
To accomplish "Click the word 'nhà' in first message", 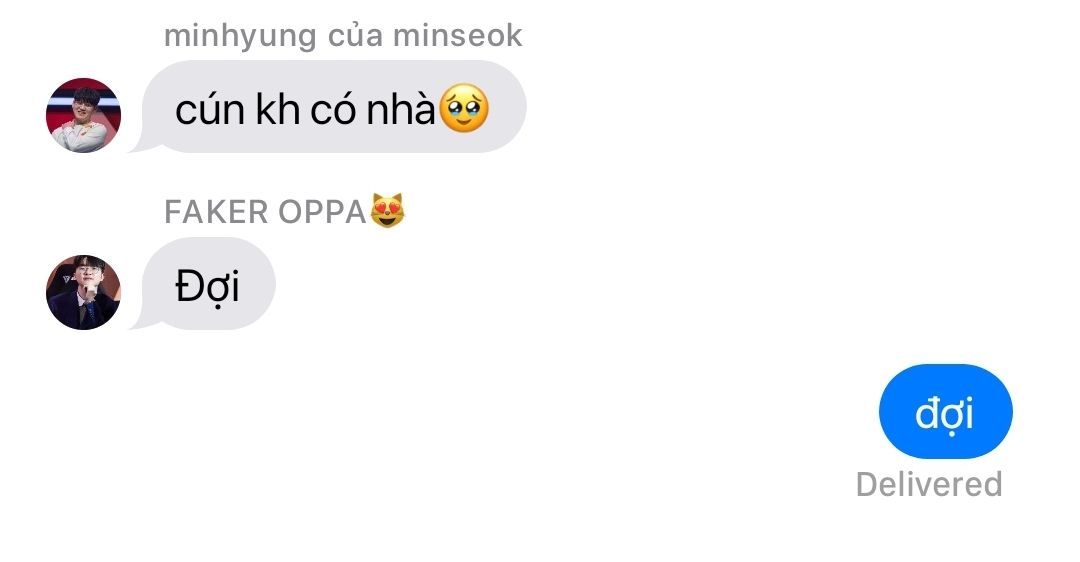I will click(401, 109).
